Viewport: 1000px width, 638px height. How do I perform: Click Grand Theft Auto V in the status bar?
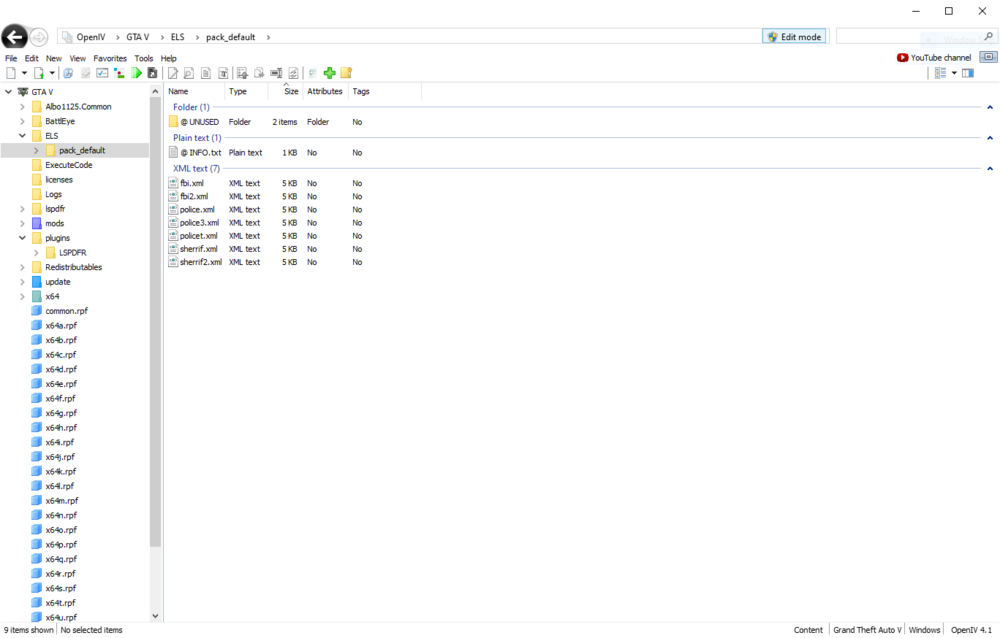(x=866, y=629)
